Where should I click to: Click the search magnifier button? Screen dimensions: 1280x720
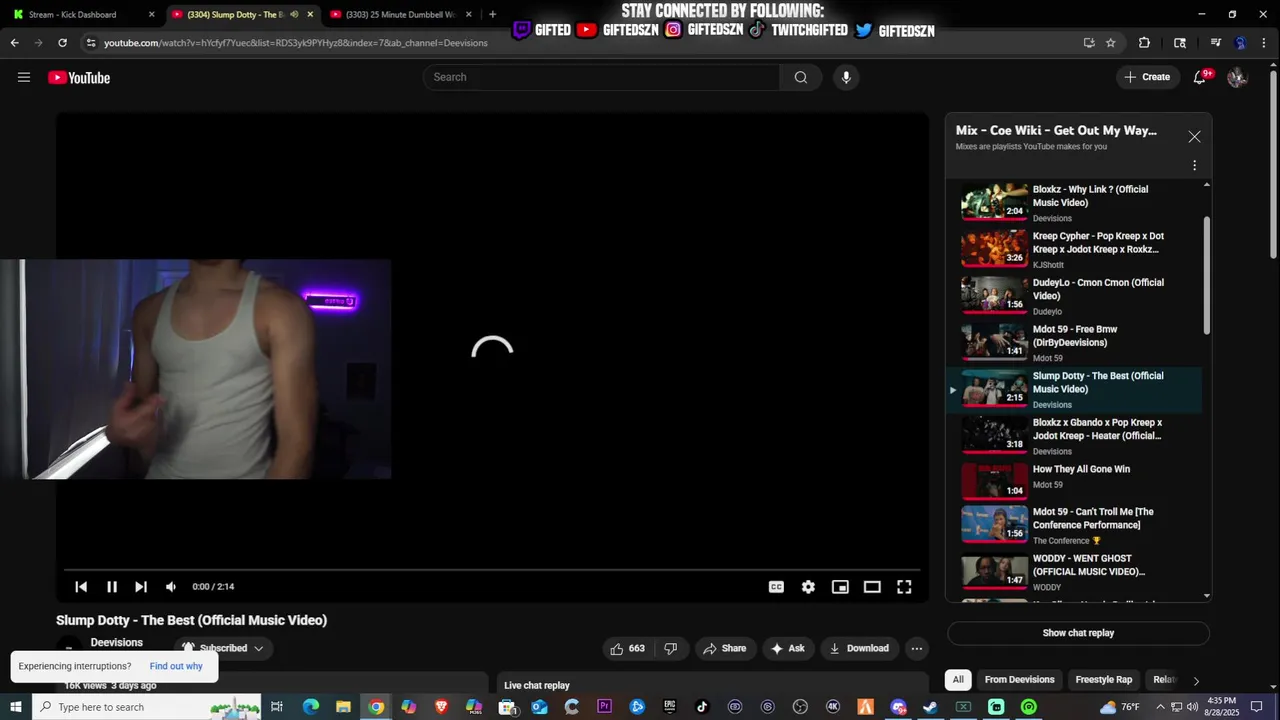coord(801,77)
